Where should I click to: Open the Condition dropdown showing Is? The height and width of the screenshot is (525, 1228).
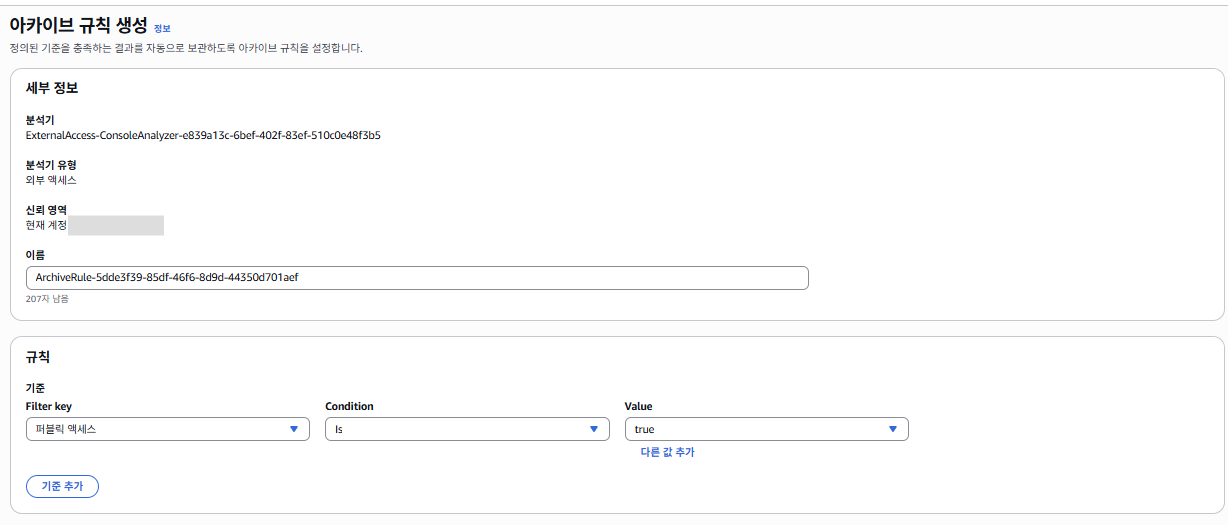(x=467, y=429)
